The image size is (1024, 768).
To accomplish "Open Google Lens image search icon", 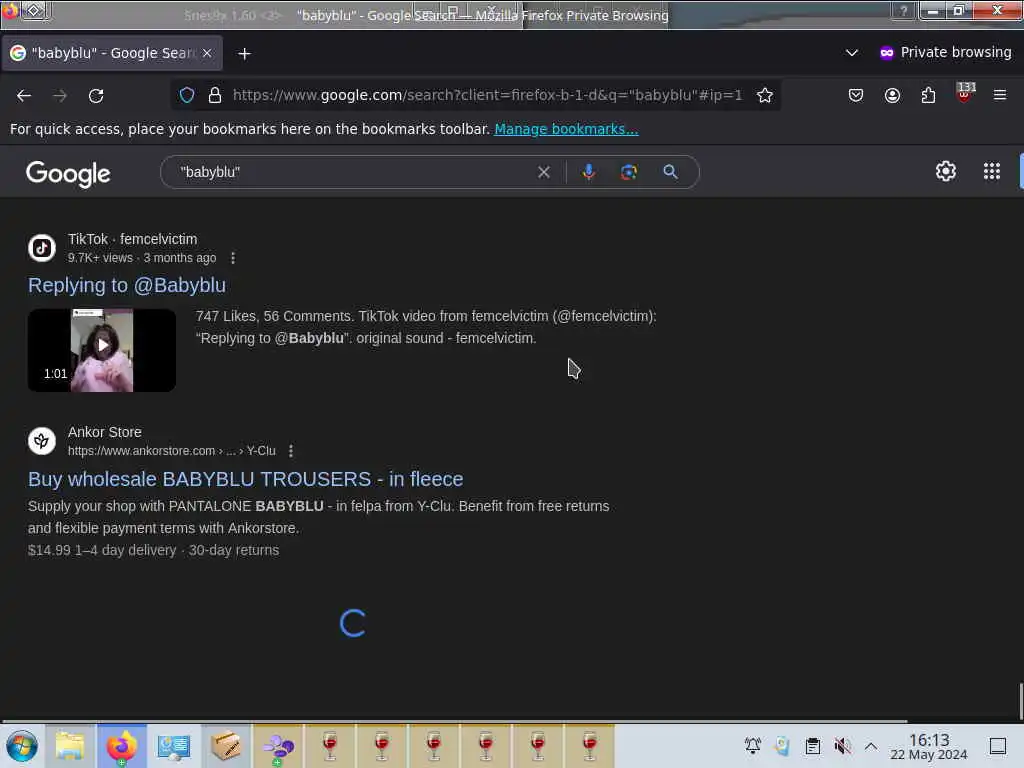I will [628, 172].
